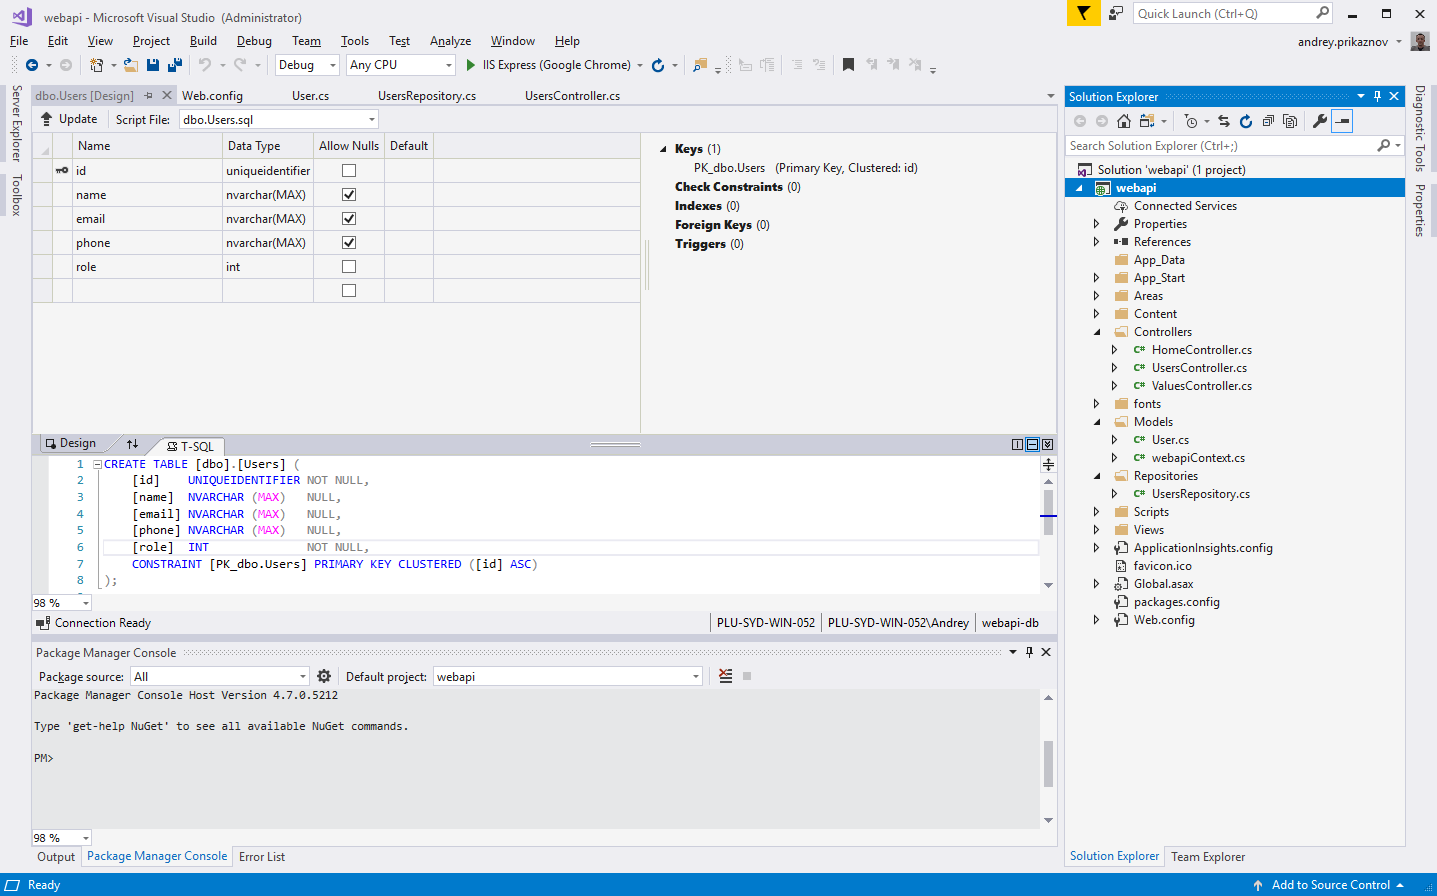Image resolution: width=1437 pixels, height=896 pixels.
Task: Switch to the Team Explorer tab
Action: pos(1208,857)
